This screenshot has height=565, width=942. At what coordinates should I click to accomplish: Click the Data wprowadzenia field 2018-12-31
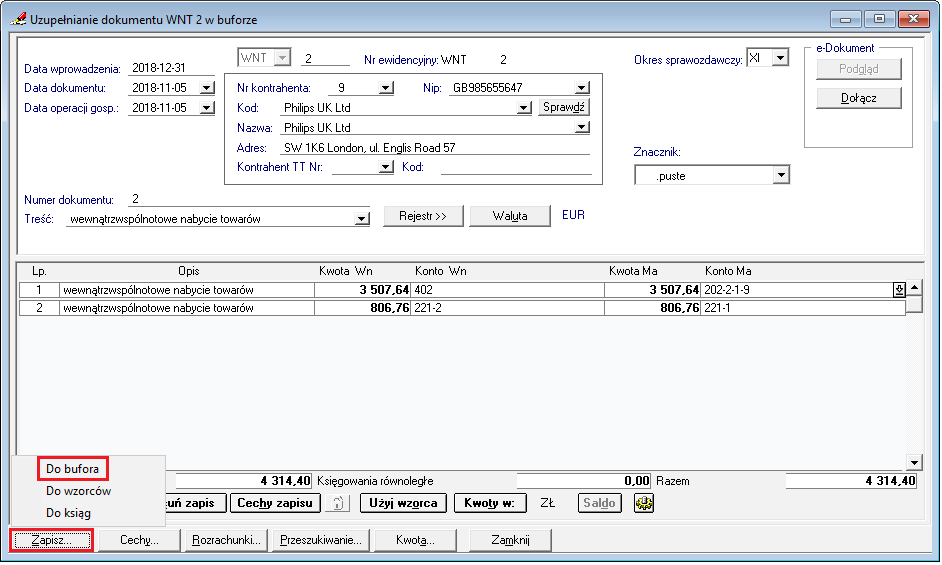click(x=170, y=69)
